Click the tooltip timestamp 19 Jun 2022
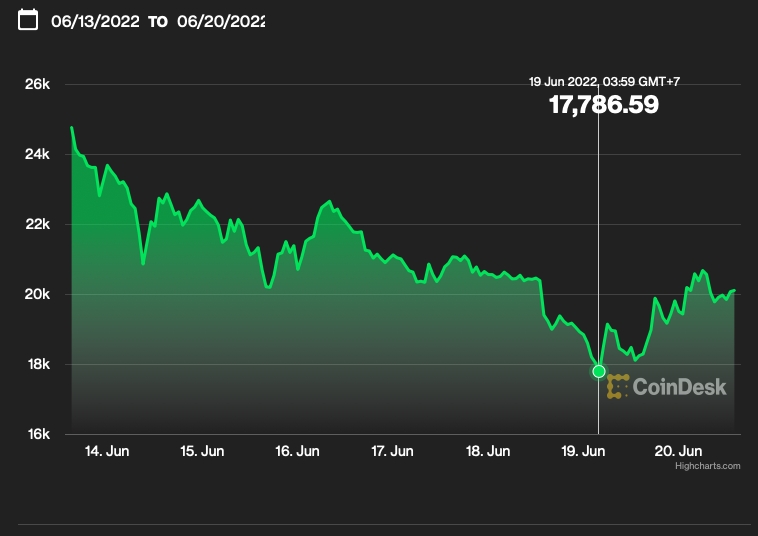Screen dimensions: 758x536 (x=563, y=82)
